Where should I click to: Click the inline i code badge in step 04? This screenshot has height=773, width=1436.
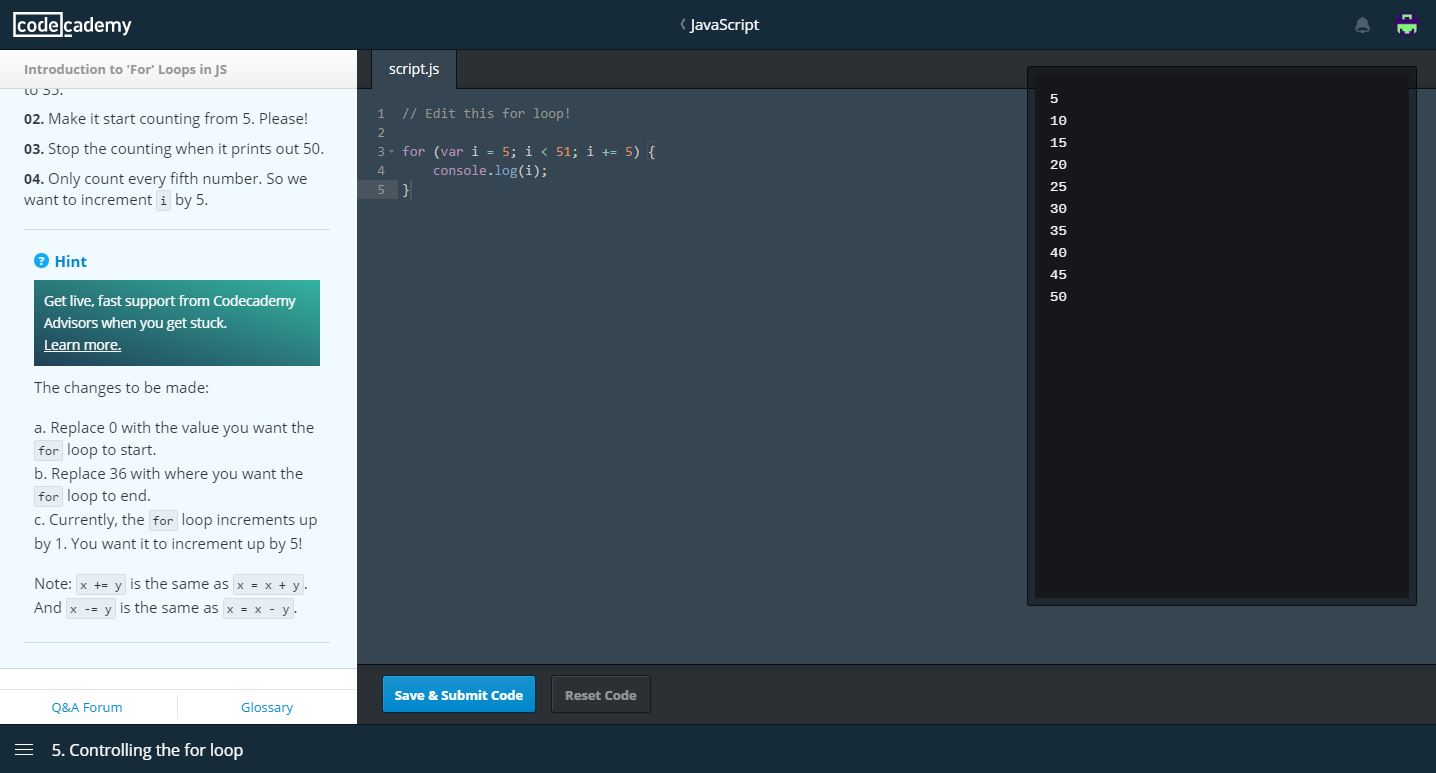163,200
